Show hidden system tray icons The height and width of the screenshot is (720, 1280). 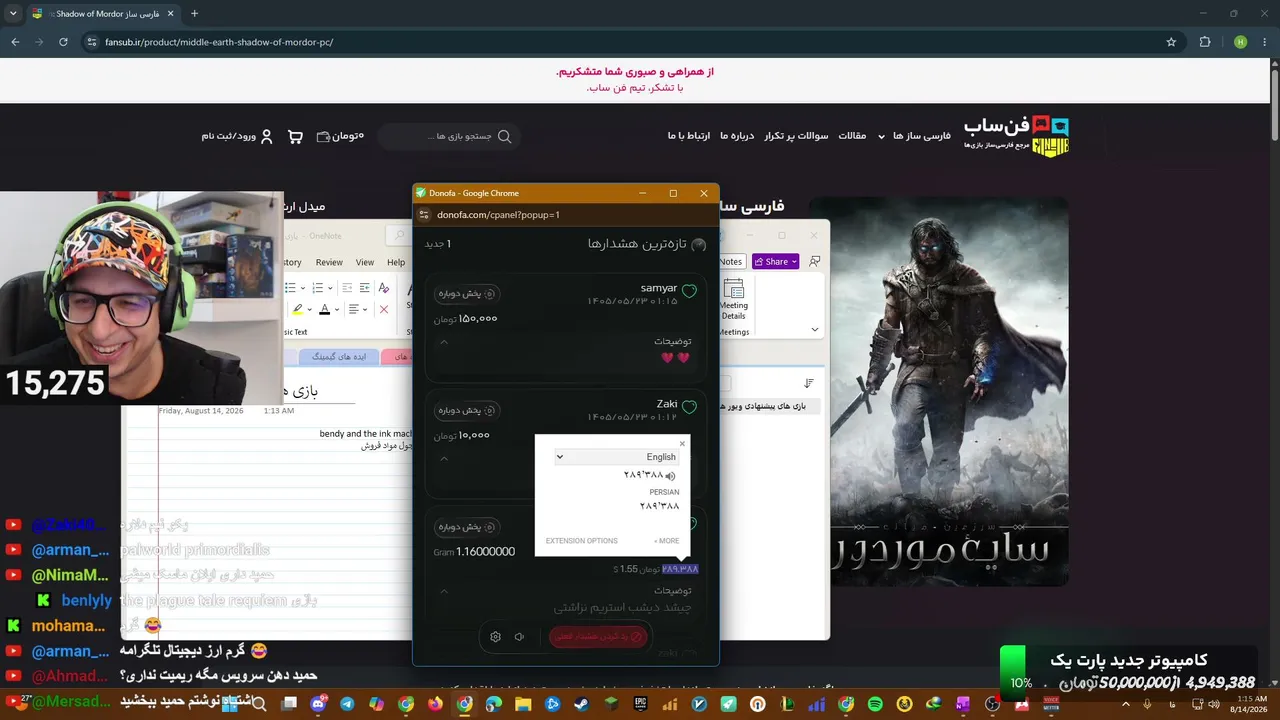click(x=1127, y=704)
